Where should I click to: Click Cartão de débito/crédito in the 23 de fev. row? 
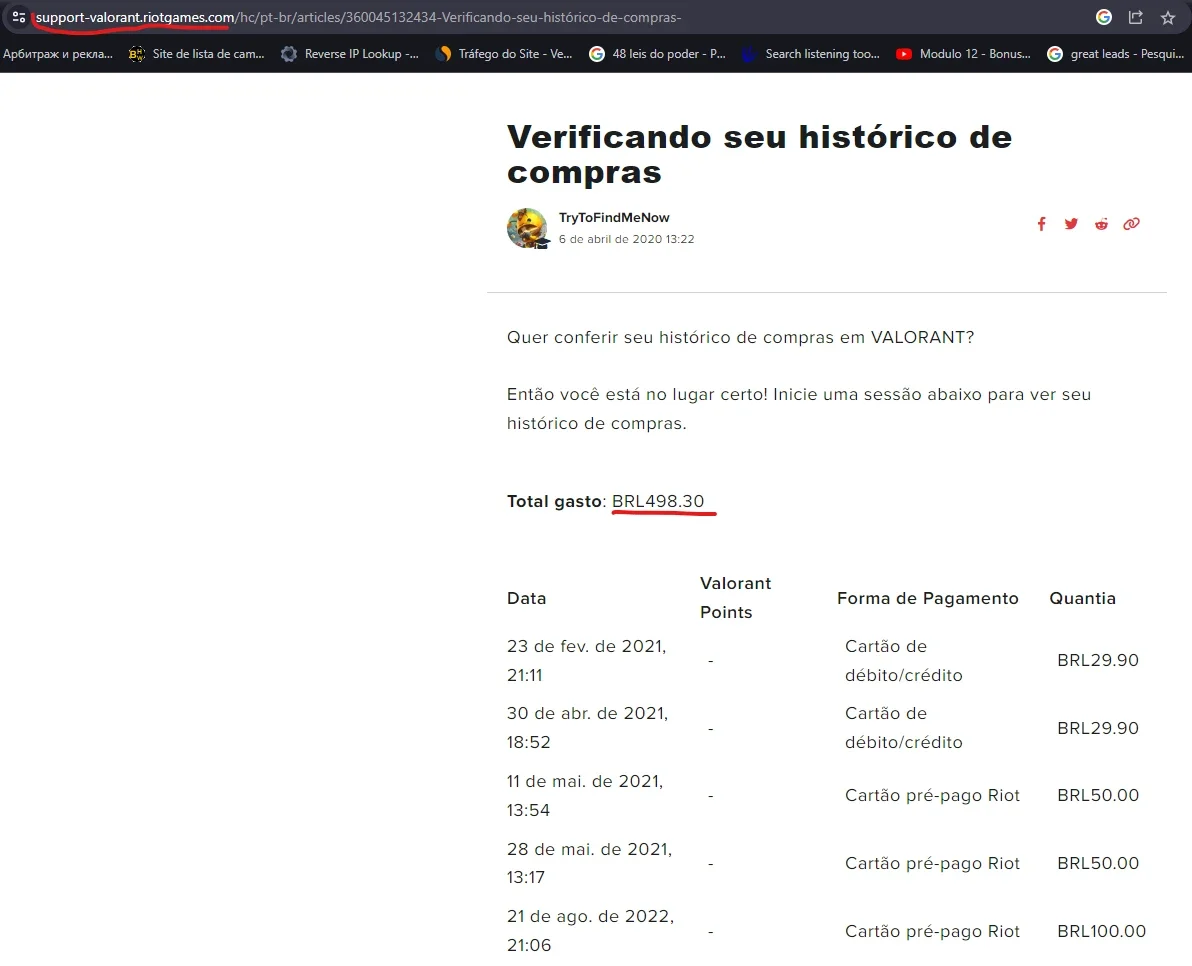(x=904, y=660)
